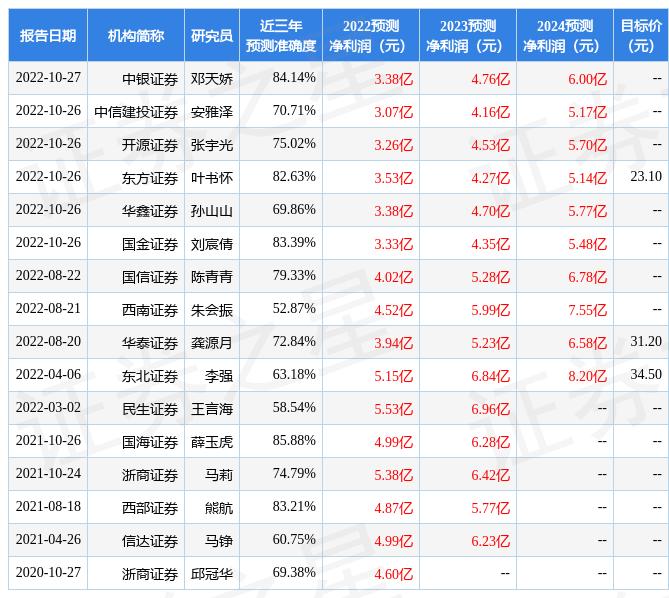669x598 pixels.
Task: Click analyst name 陈青青
Action: coord(212,277)
